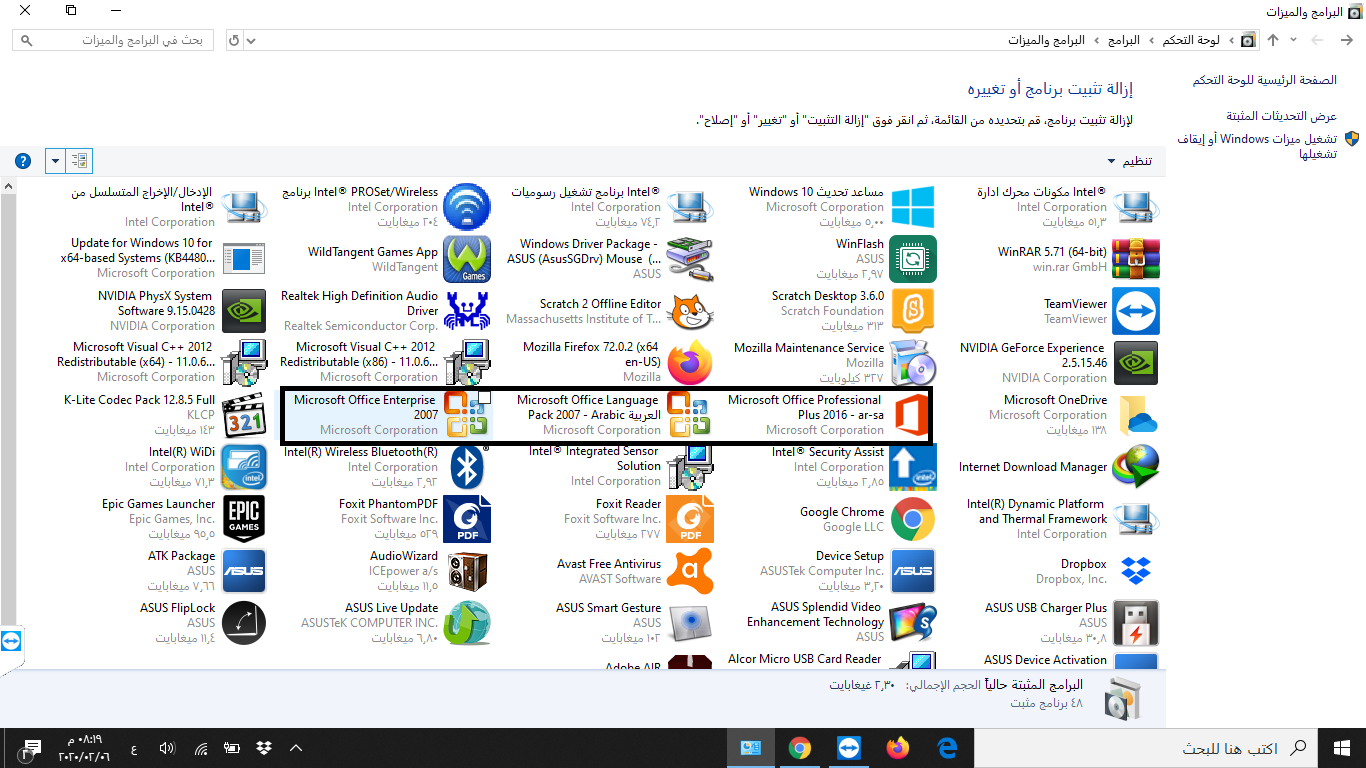Select the NVIDIA GeForce Experience icon
Image resolution: width=1366 pixels, height=768 pixels.
1135,363
